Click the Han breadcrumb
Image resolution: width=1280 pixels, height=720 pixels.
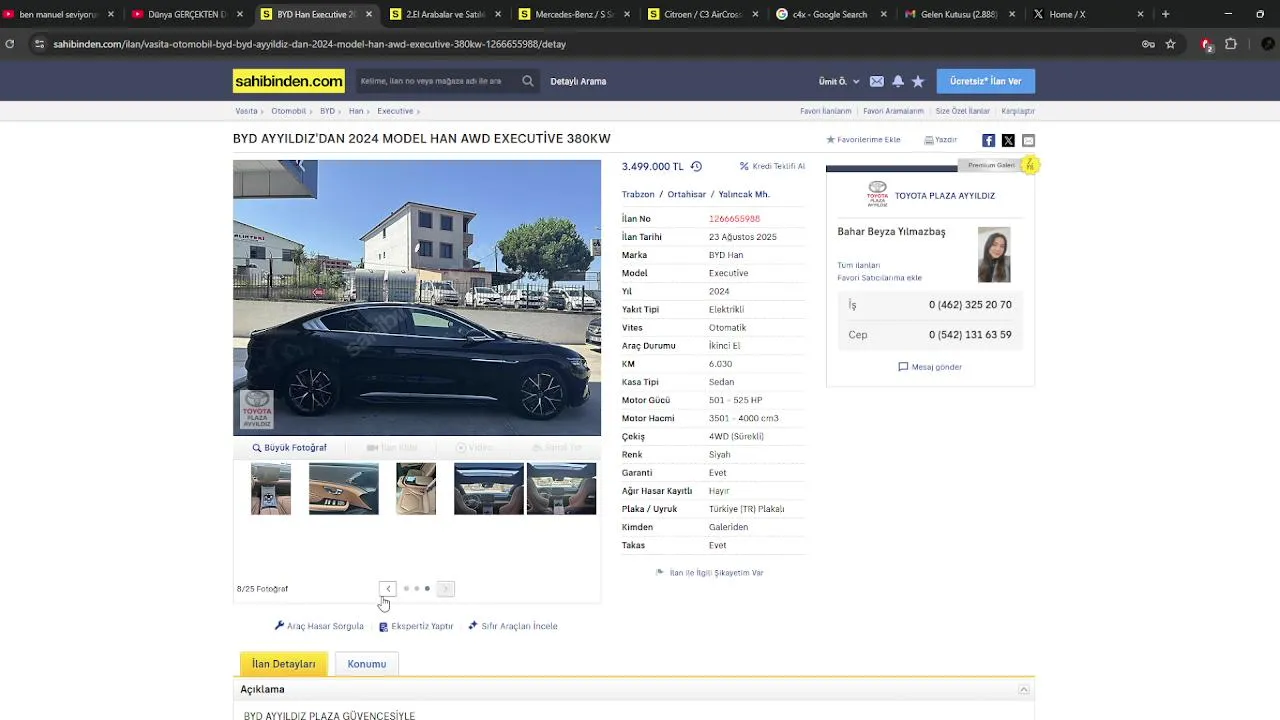coord(356,111)
